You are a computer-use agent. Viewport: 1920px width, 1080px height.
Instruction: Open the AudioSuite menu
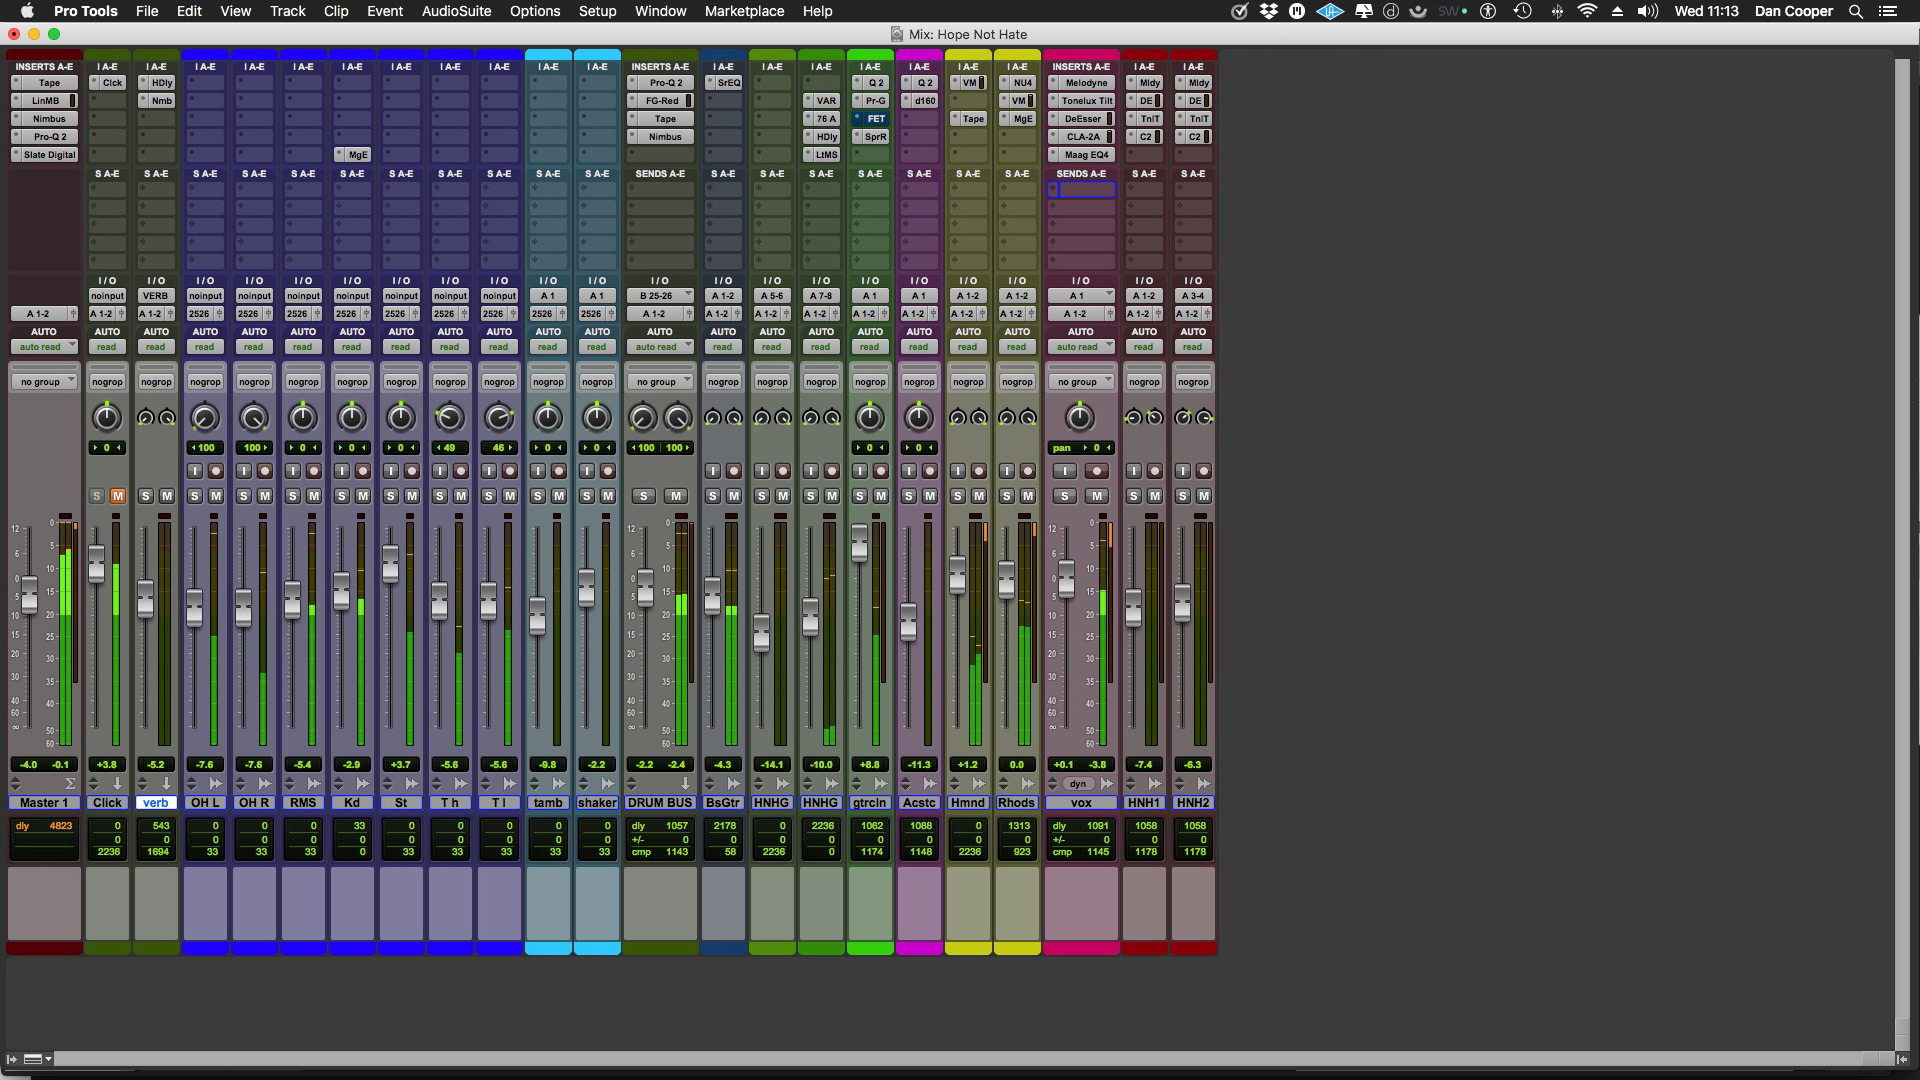[456, 11]
